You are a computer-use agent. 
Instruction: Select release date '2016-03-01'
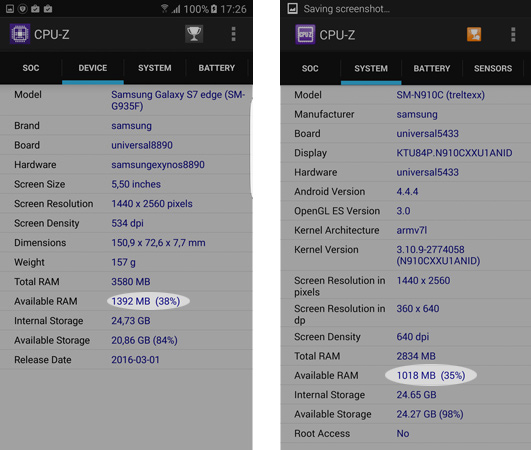pos(135,360)
